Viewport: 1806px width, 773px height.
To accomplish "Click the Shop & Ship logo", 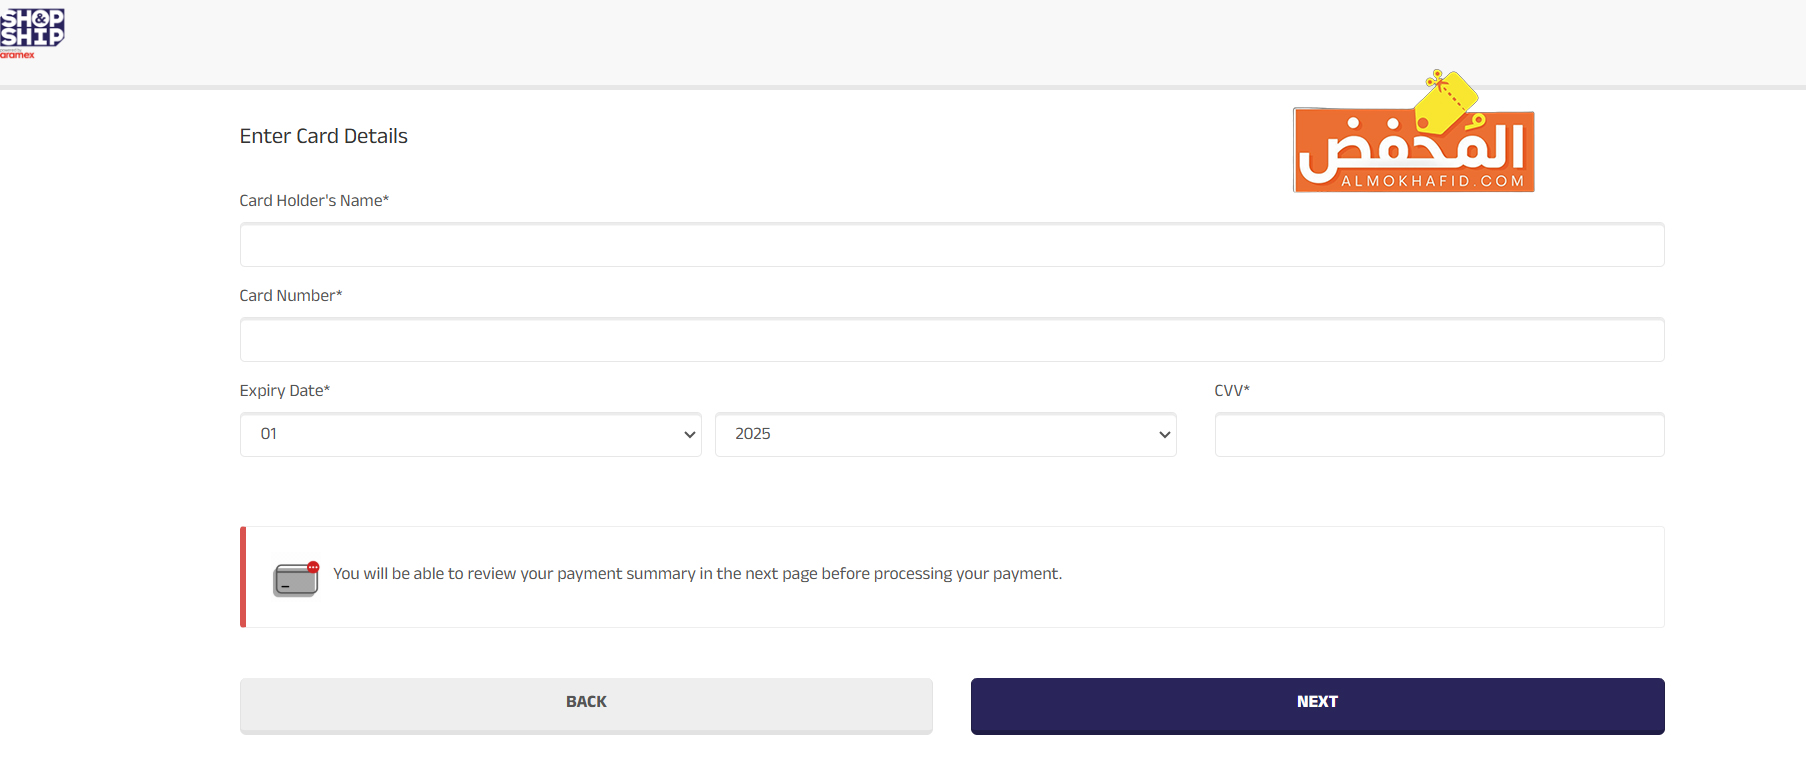I will pyautogui.click(x=32, y=27).
